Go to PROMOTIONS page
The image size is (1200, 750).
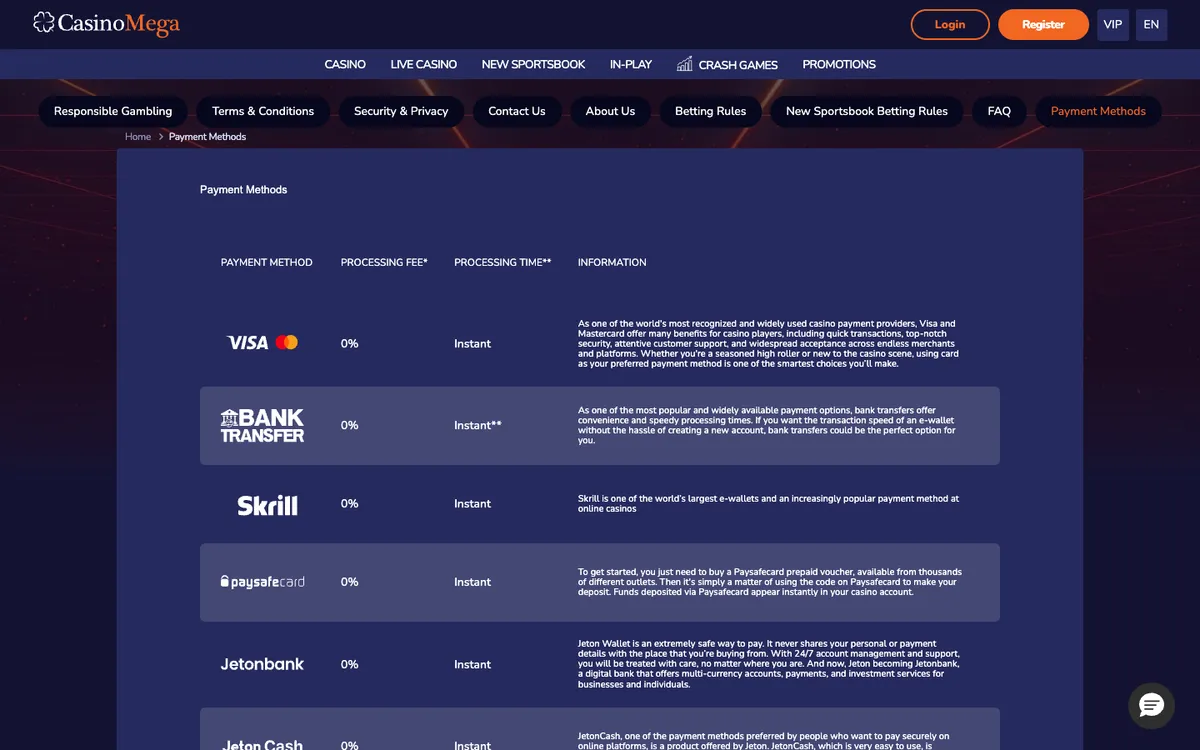point(839,64)
